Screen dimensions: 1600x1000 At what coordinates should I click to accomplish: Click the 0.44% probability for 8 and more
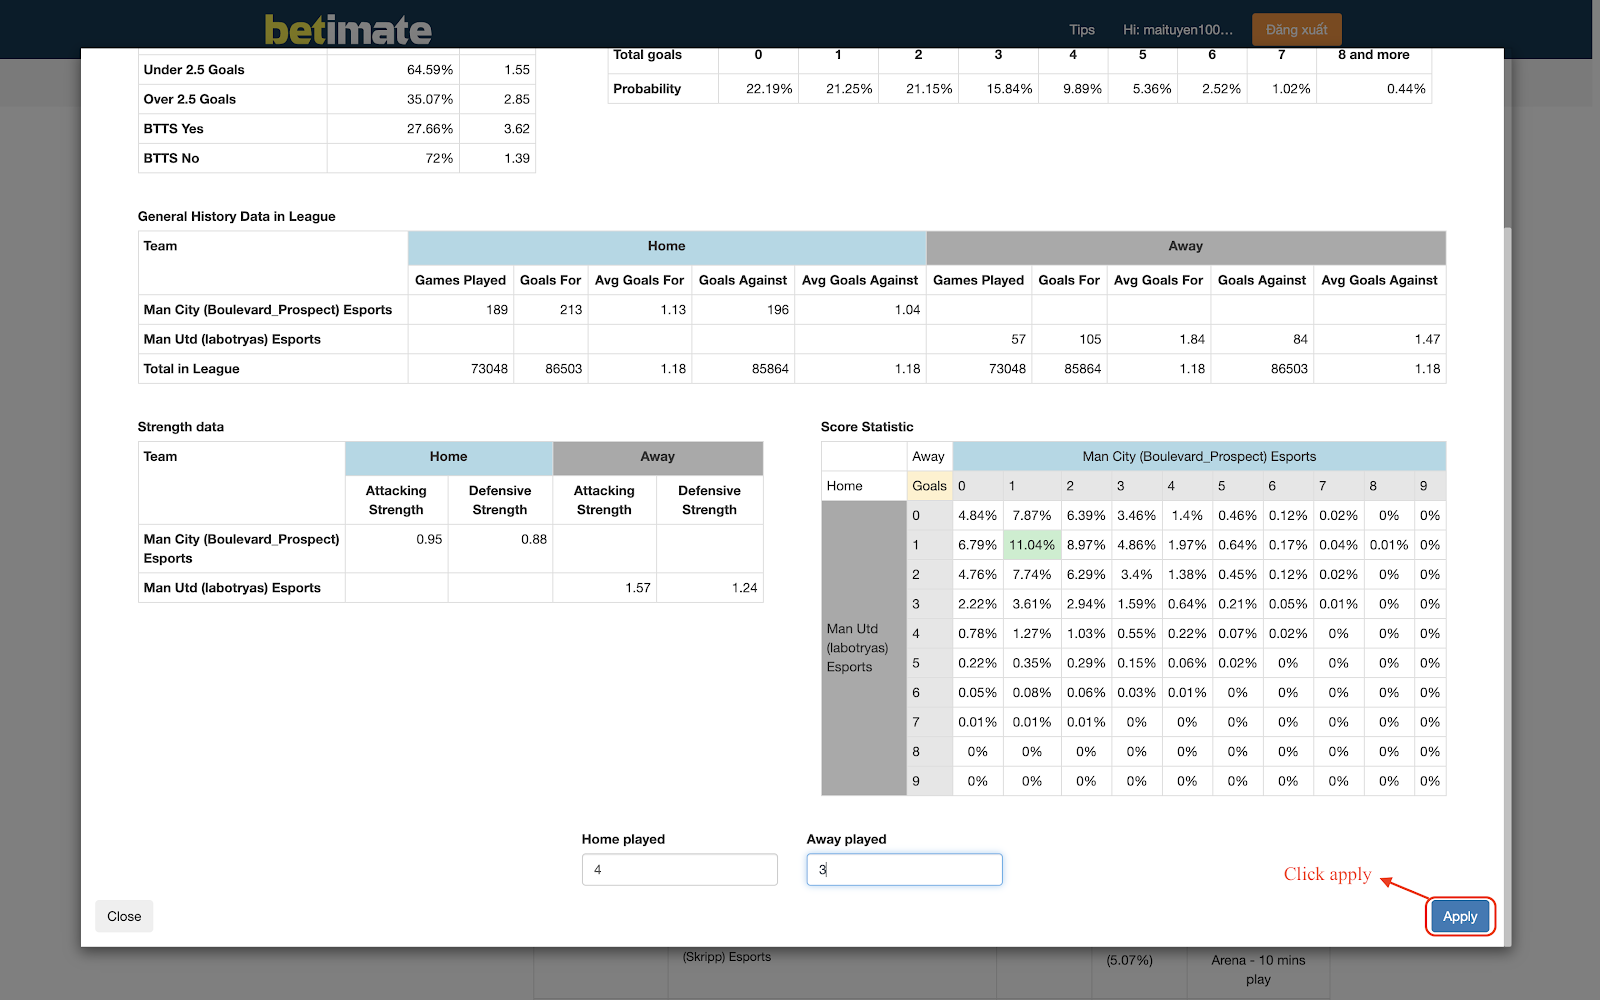1406,89
